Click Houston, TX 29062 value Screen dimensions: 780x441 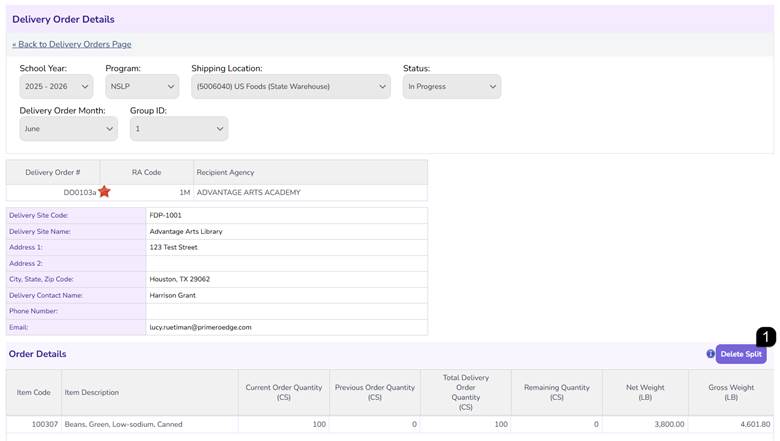coord(179,279)
